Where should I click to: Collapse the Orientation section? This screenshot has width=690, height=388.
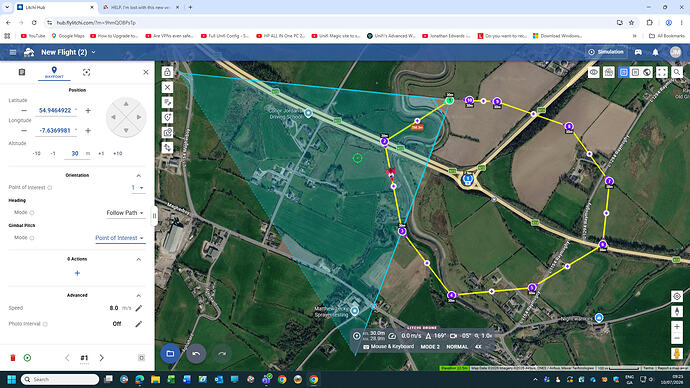(139, 176)
